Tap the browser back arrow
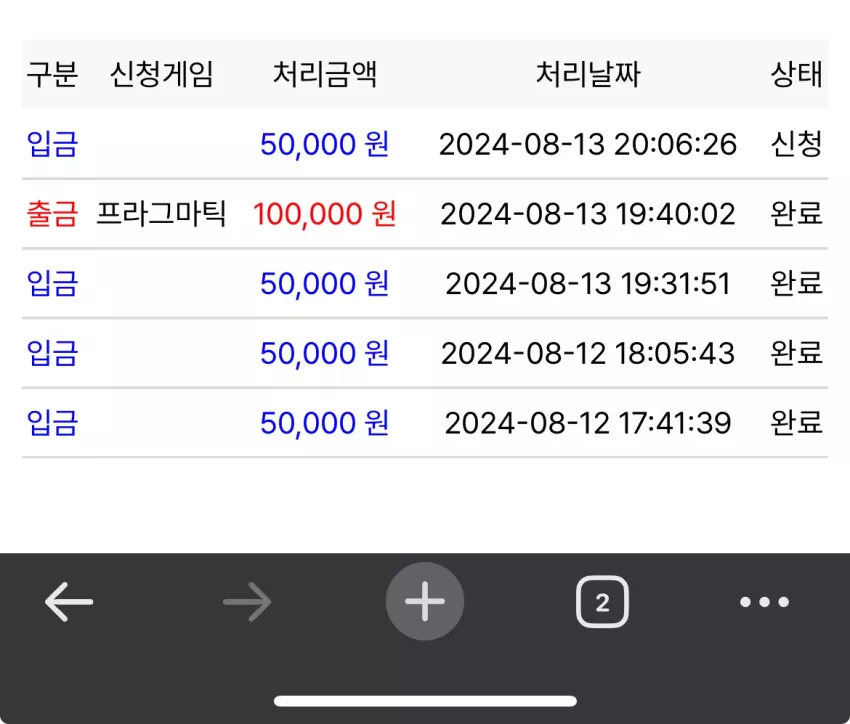 click(69, 602)
